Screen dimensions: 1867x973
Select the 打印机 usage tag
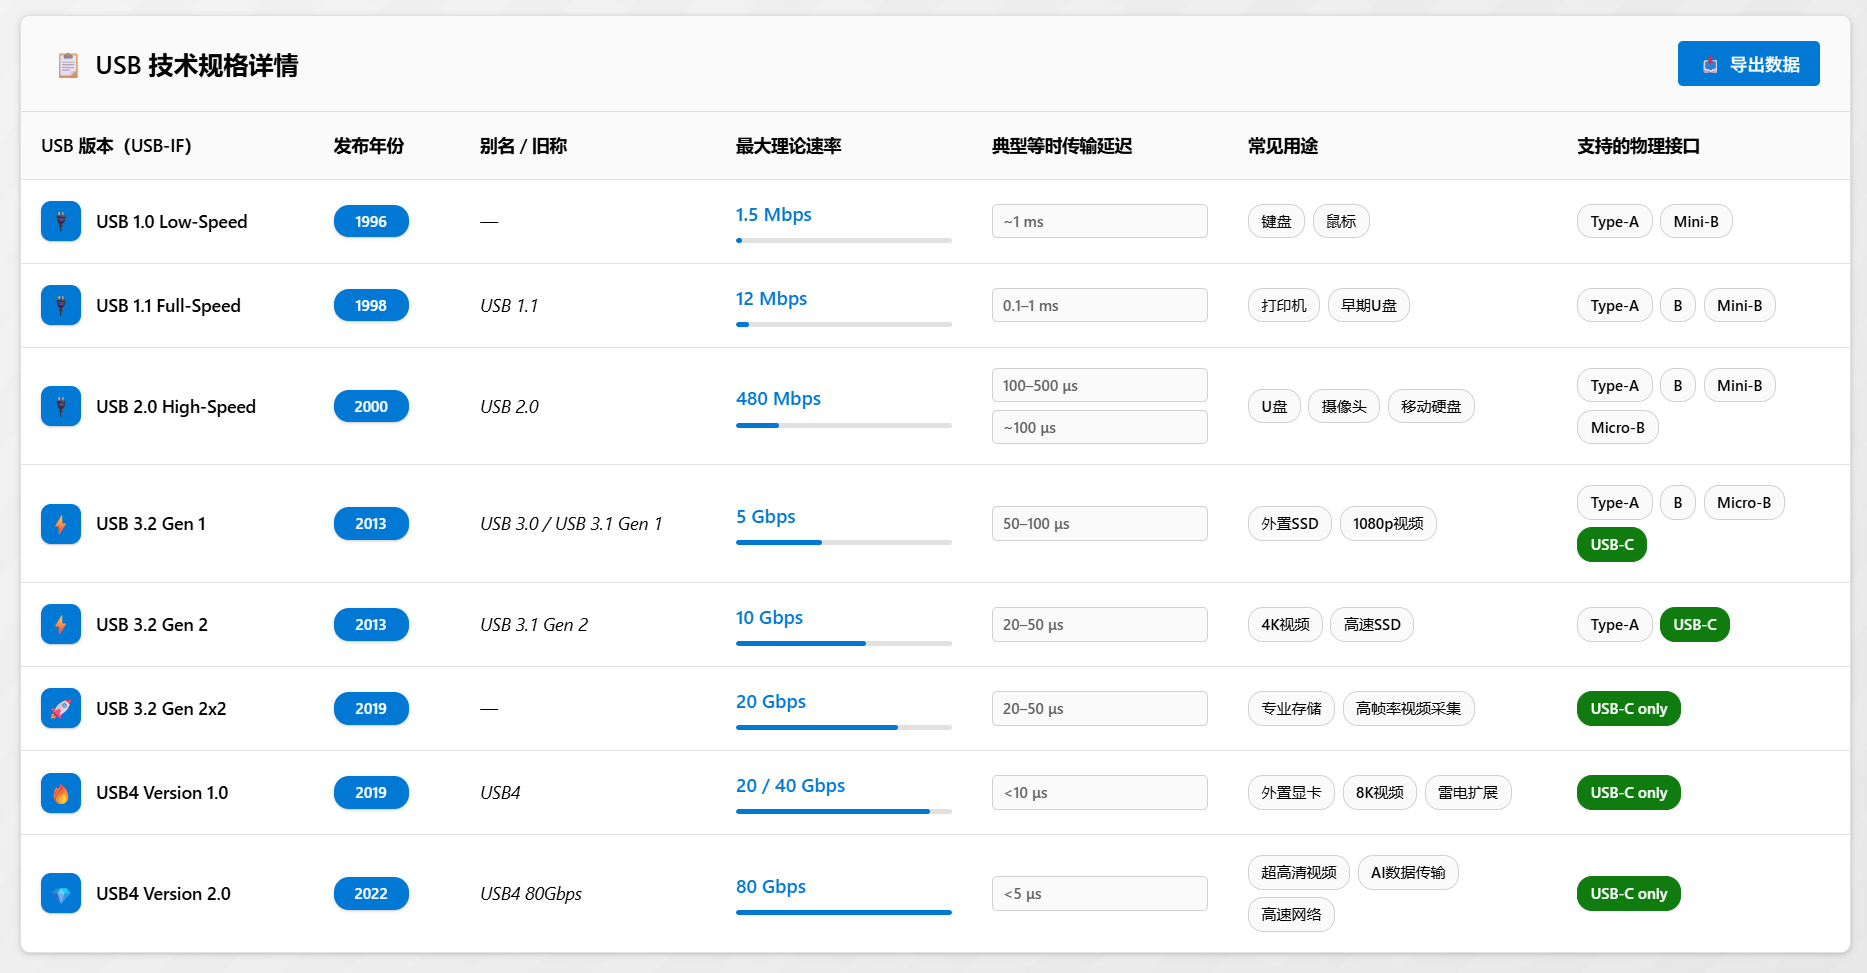coord(1284,305)
